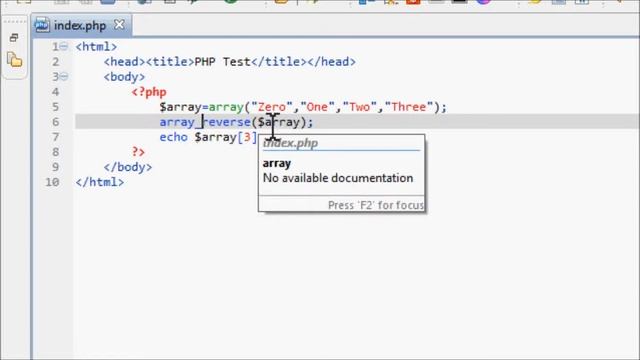Image resolution: width=640 pixels, height=360 pixels.
Task: Click the $array variable on line 5
Action: click(x=180, y=107)
